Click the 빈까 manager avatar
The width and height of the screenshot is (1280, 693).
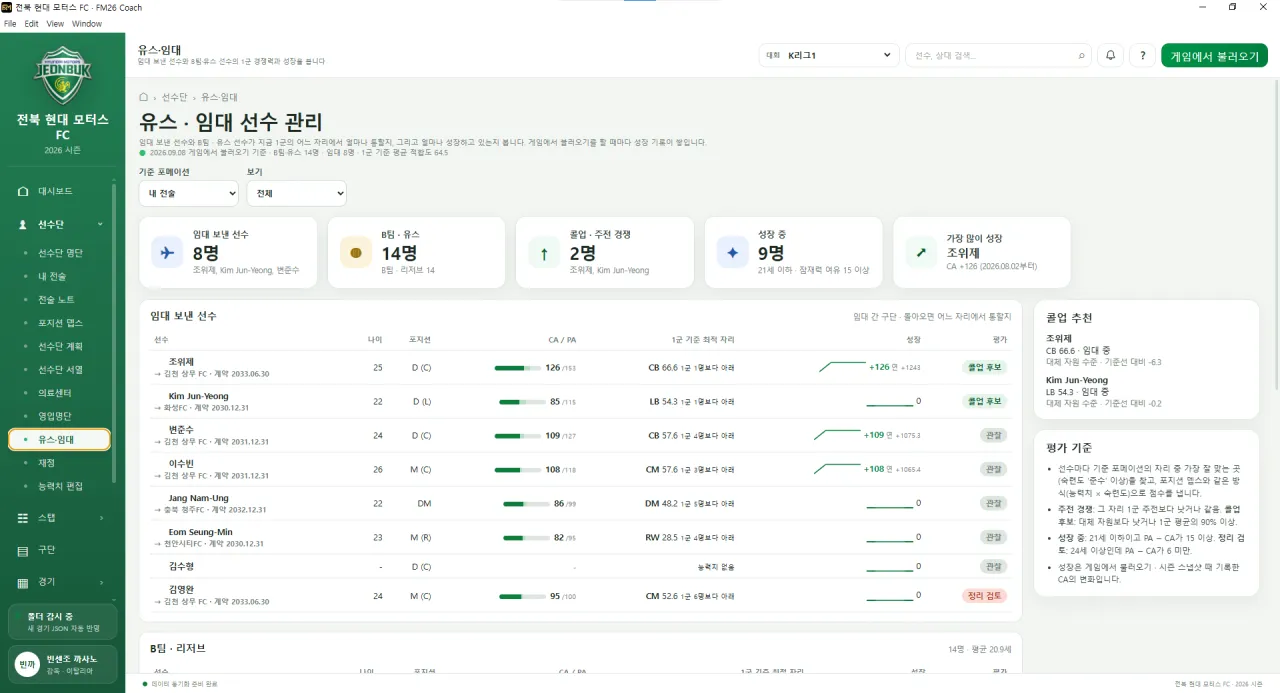click(x=27, y=665)
